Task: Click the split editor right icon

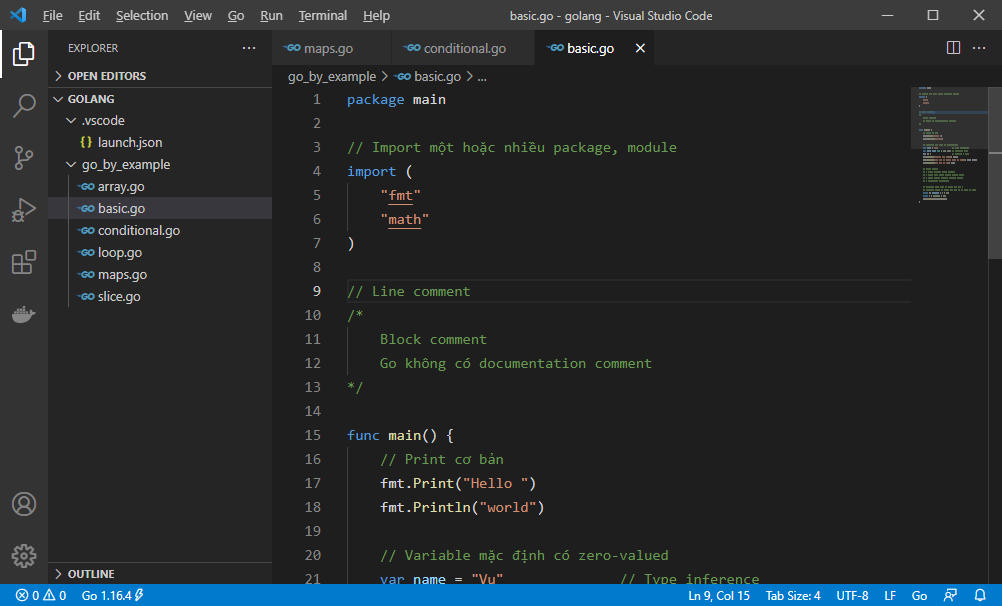Action: tap(953, 48)
